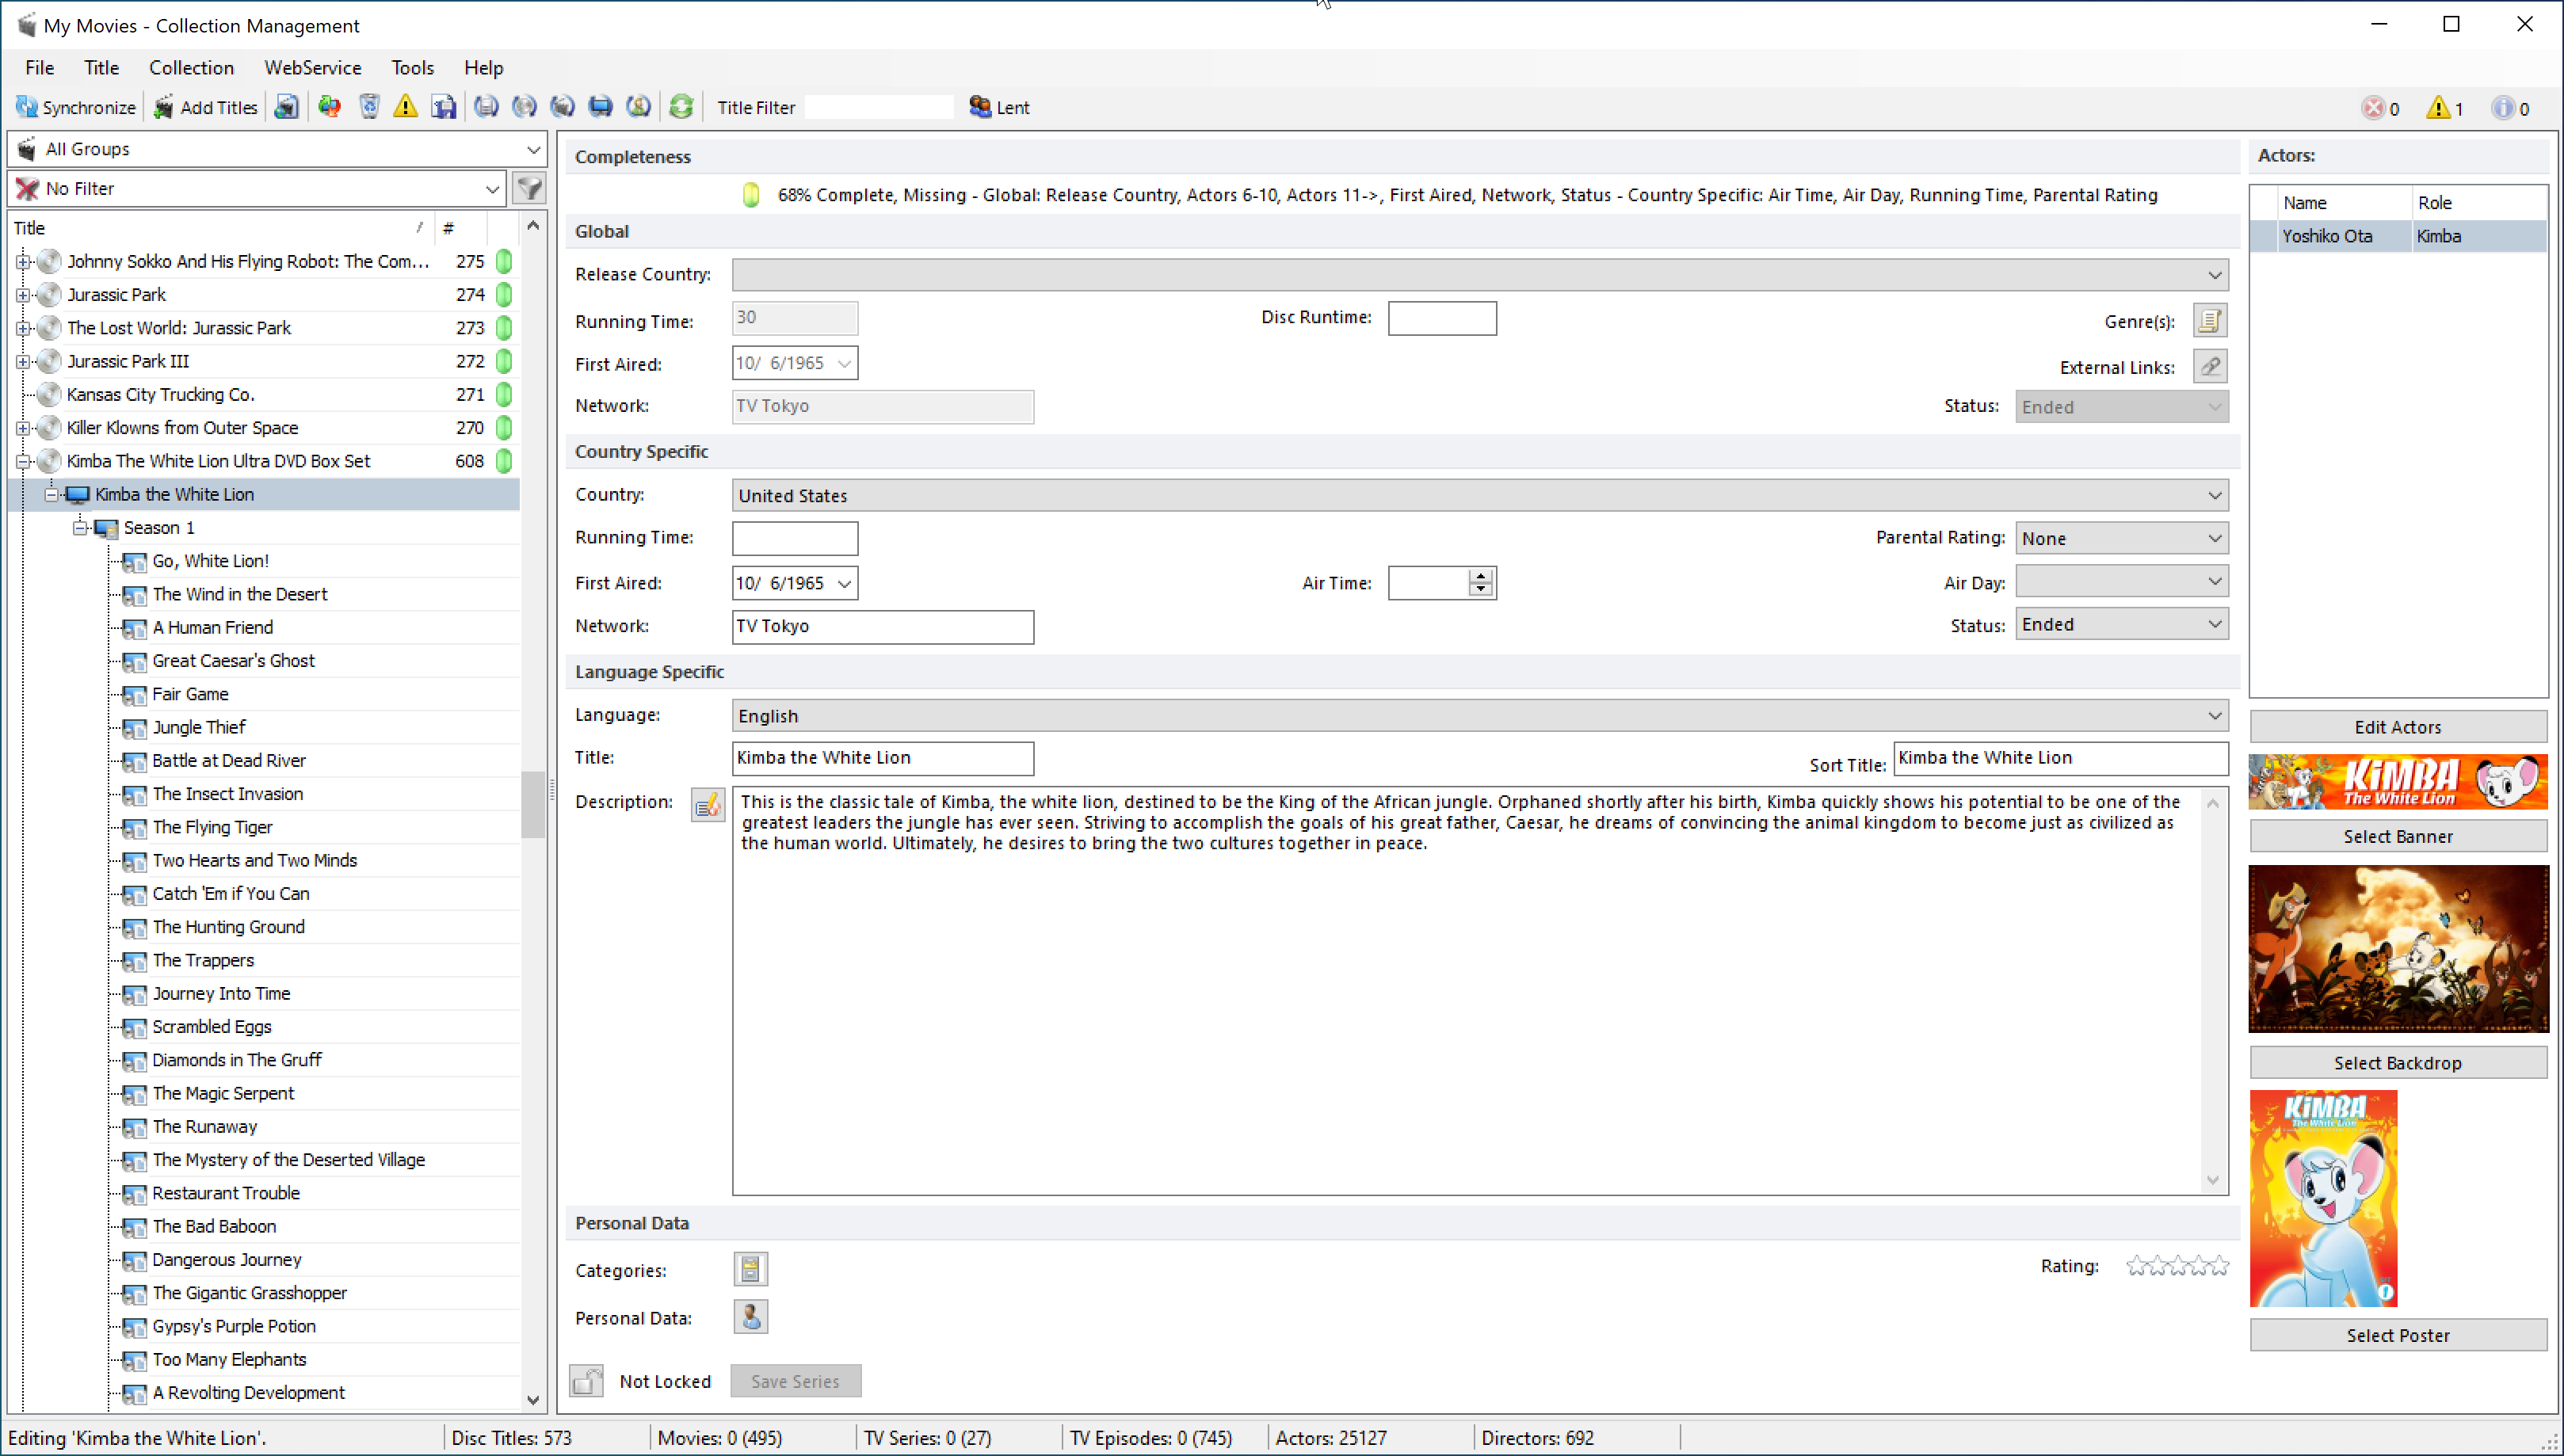Click the Lent icon in toolbar
Viewport: 2564px width, 1456px height.
click(x=978, y=108)
